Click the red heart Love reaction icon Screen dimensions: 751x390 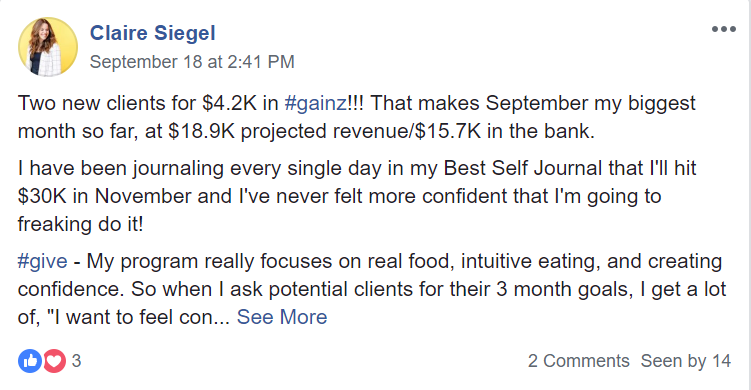pos(55,361)
